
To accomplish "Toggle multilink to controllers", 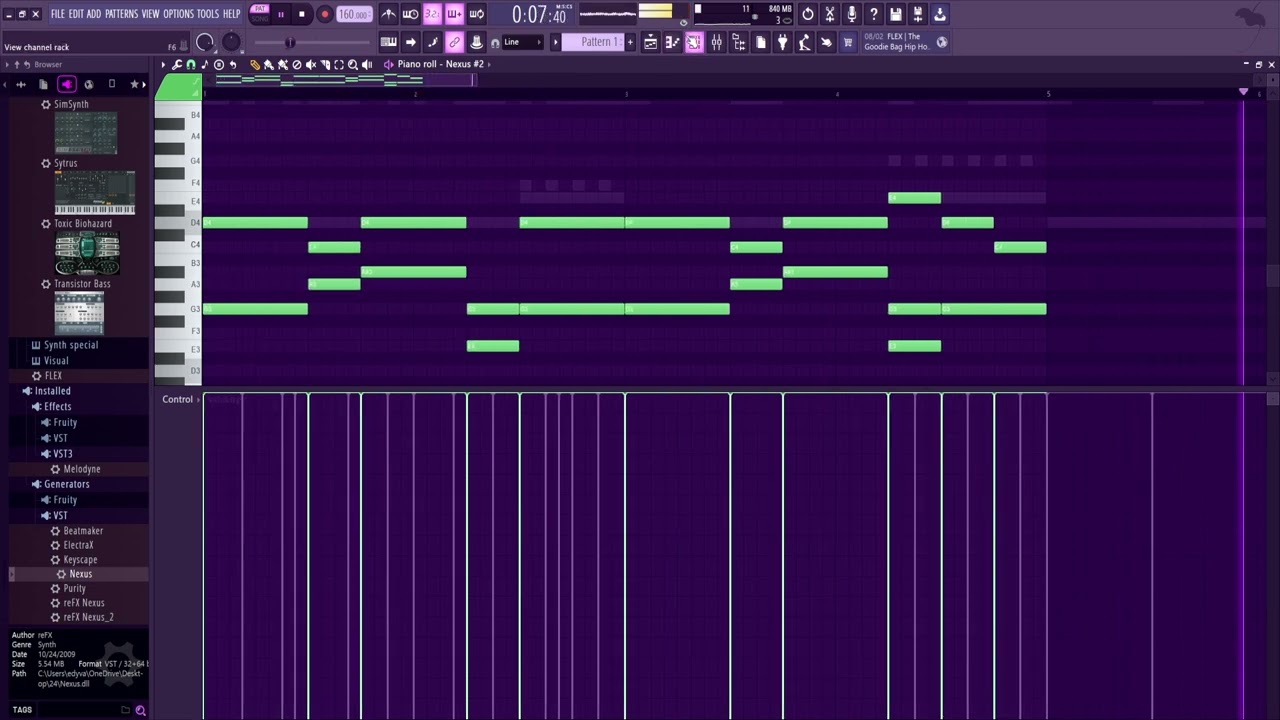I will pyautogui.click(x=477, y=42).
